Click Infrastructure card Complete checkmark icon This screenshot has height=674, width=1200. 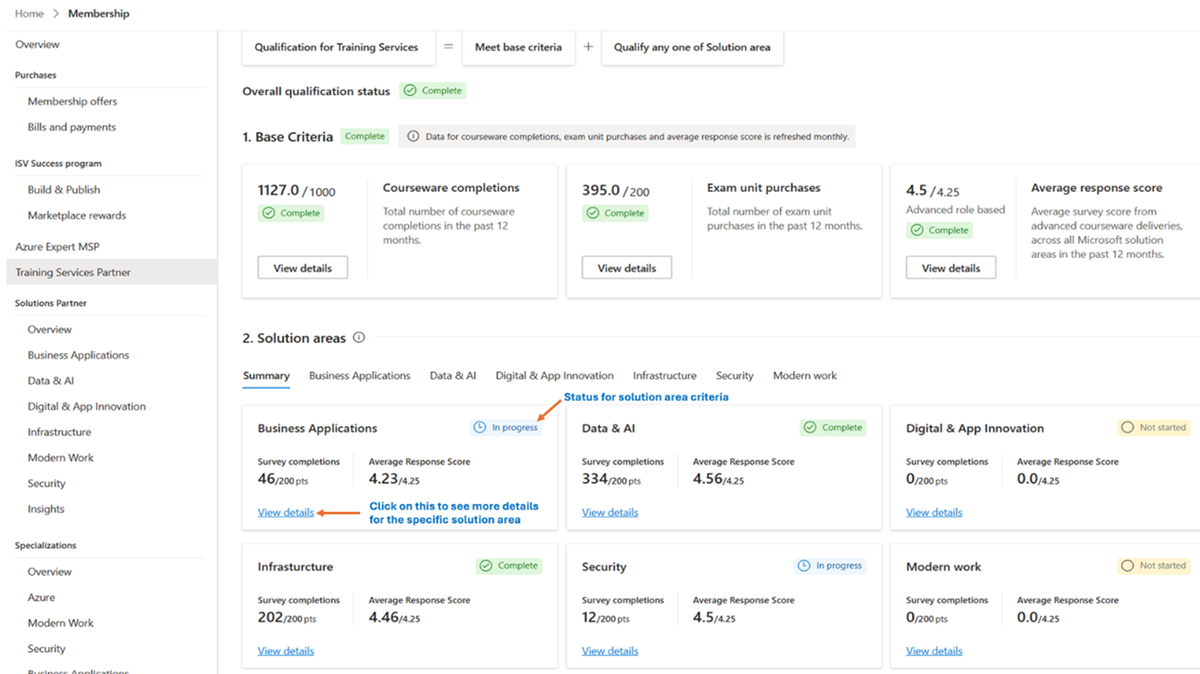(x=486, y=566)
